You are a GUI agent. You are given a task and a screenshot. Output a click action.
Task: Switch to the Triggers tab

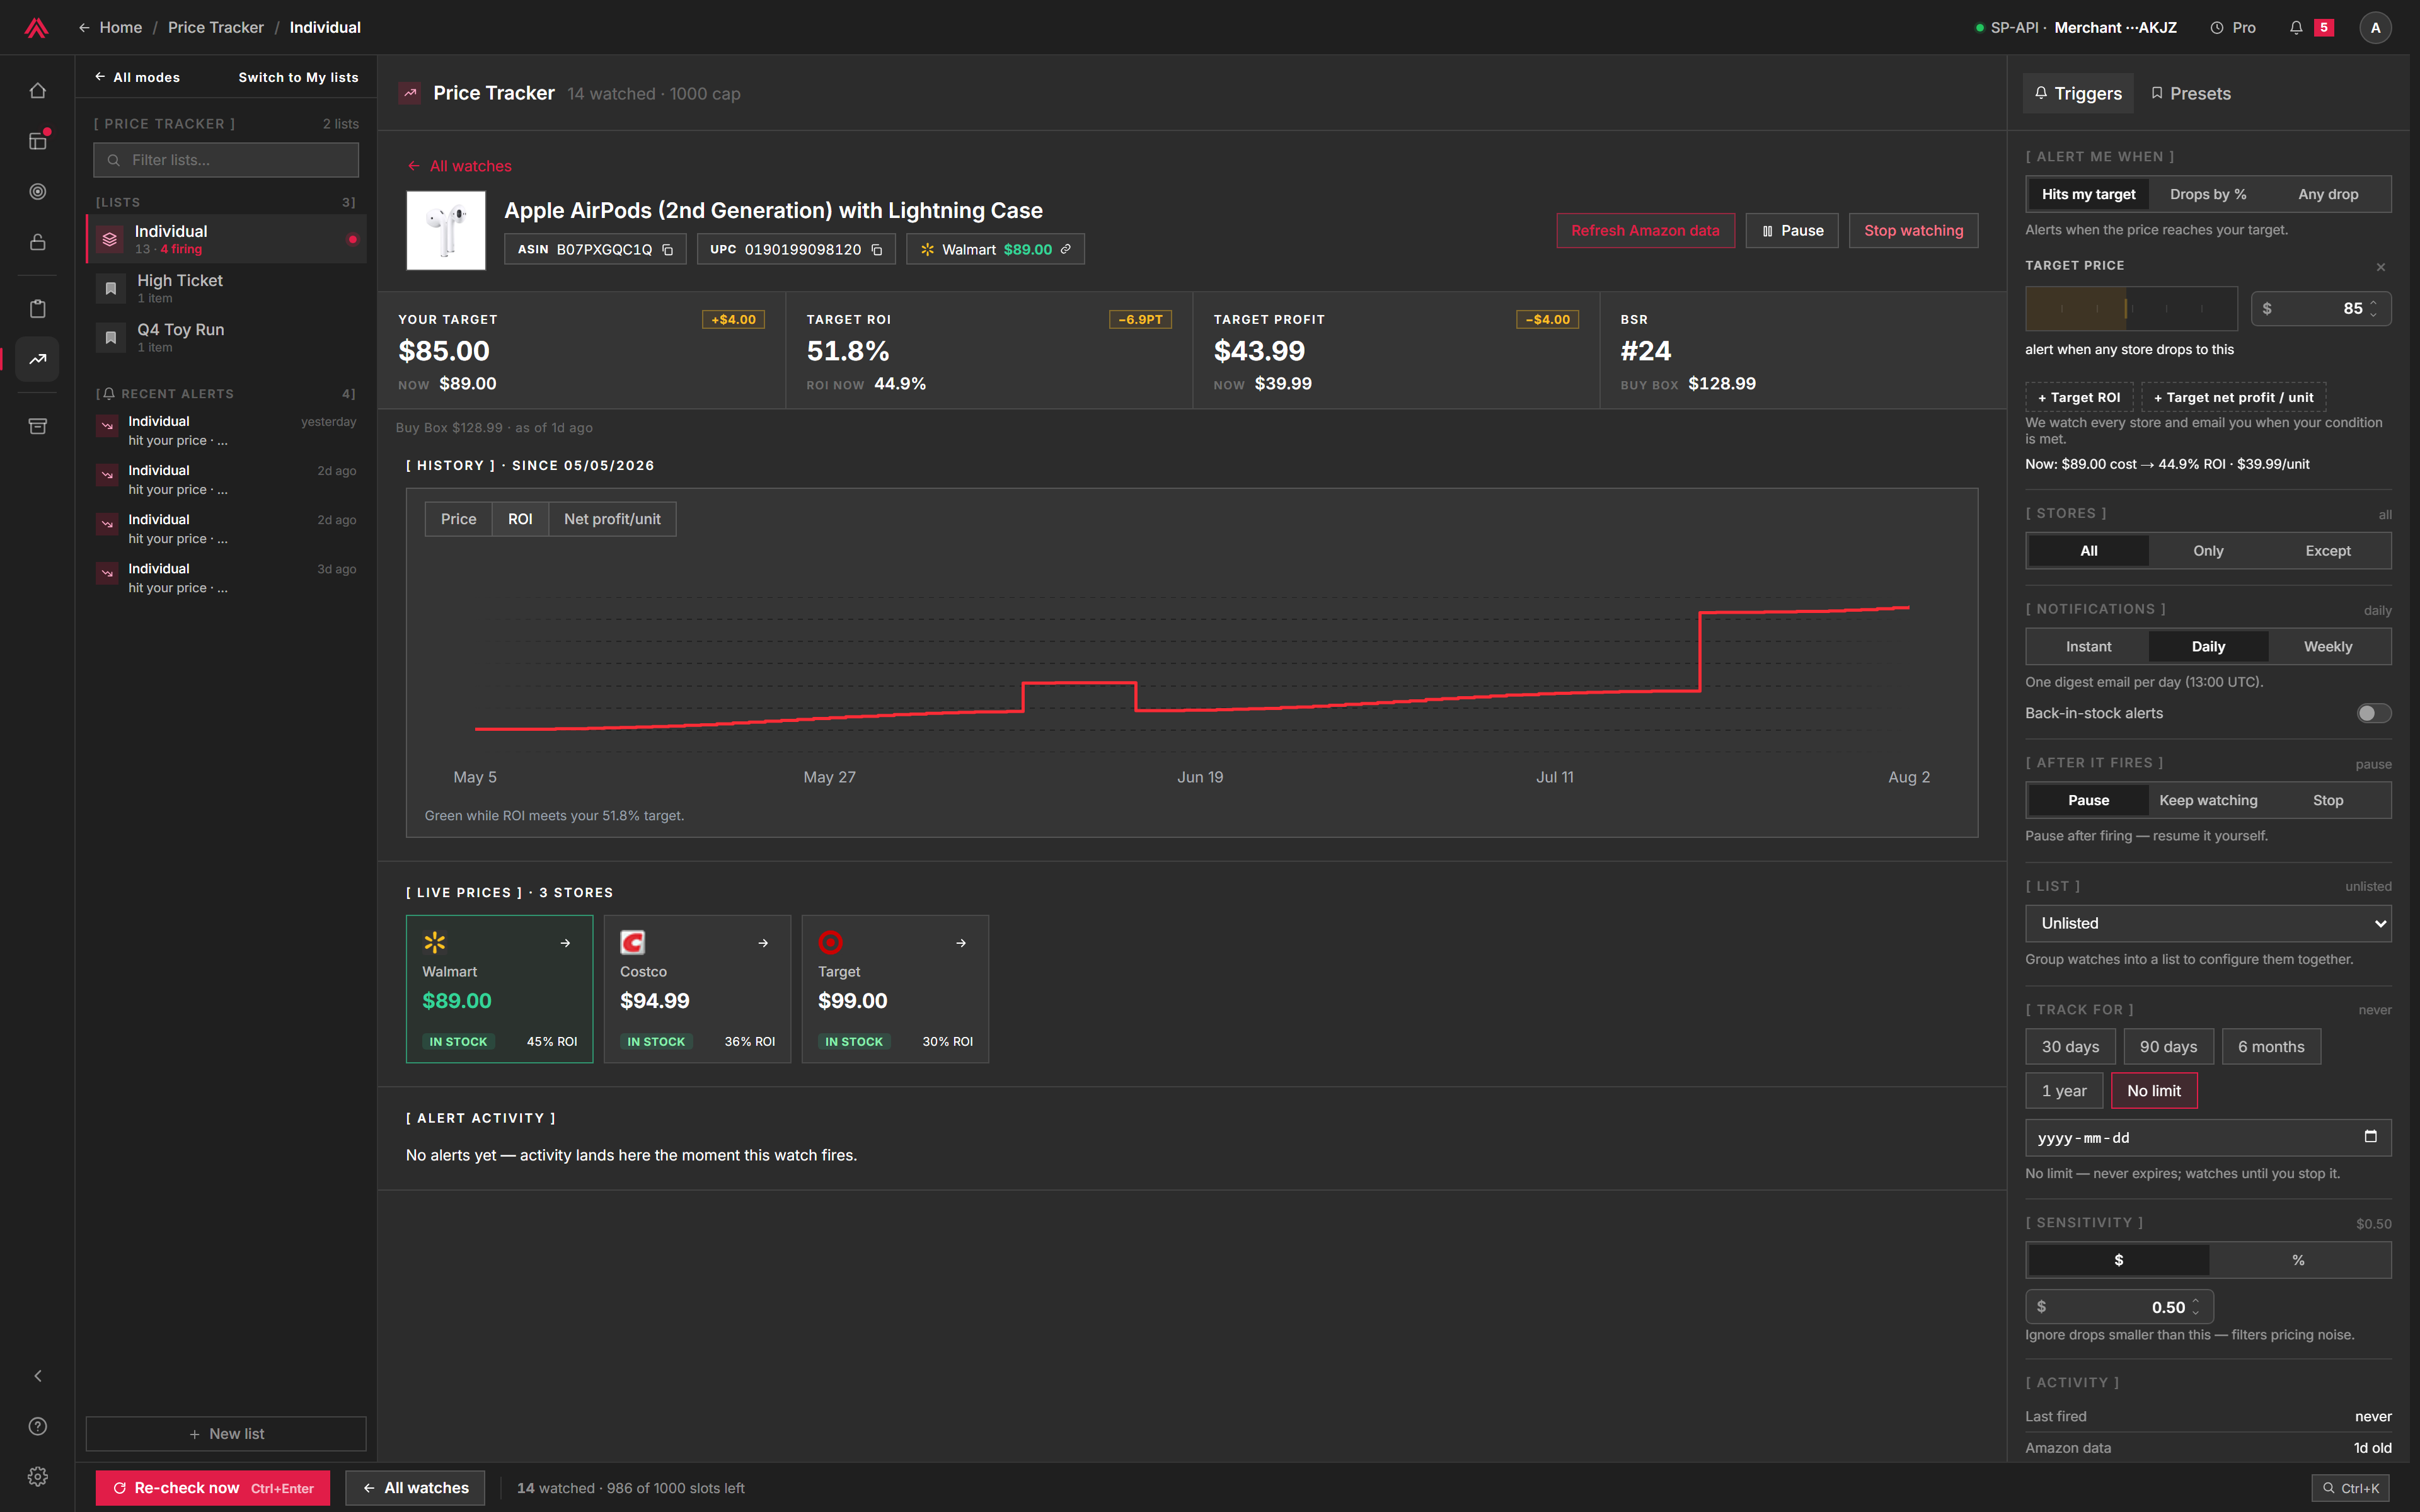(x=2077, y=93)
